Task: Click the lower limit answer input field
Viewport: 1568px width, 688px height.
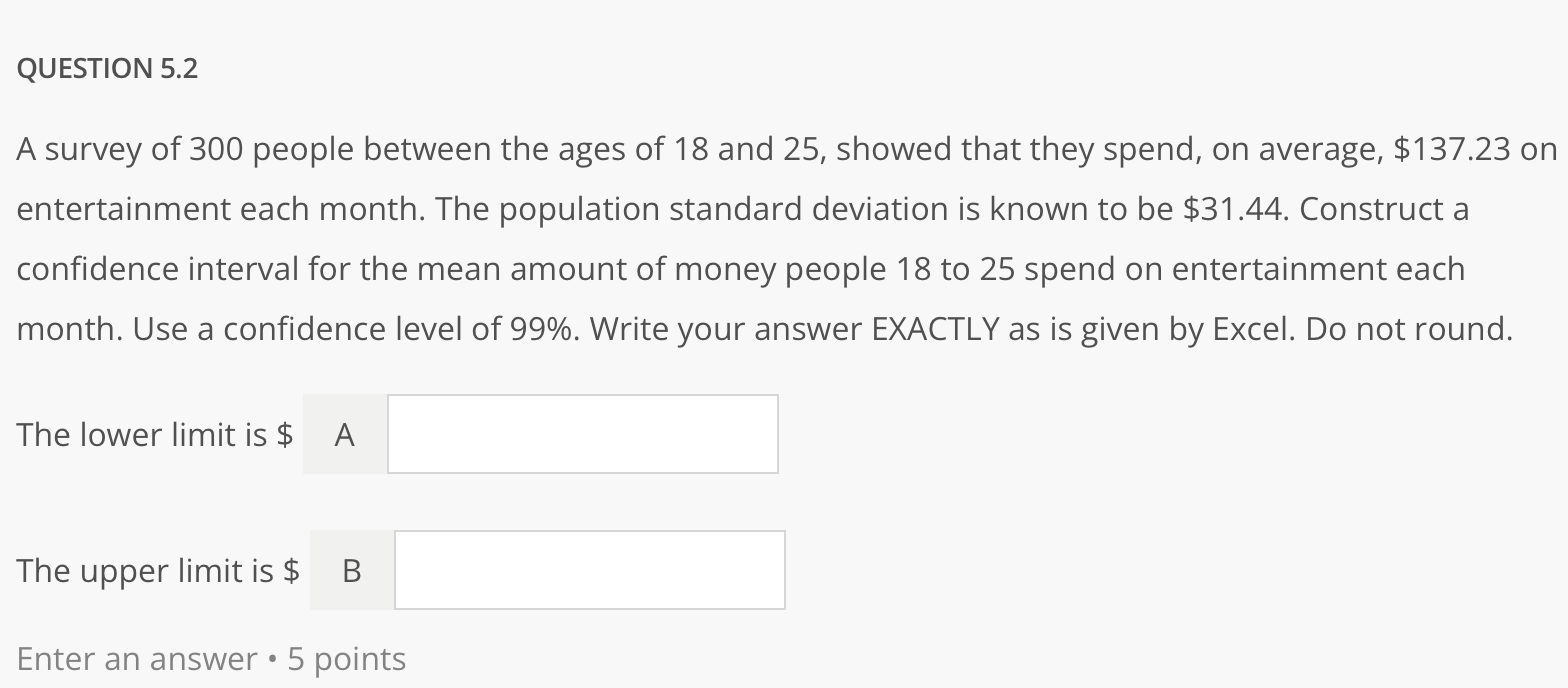Action: tap(582, 433)
